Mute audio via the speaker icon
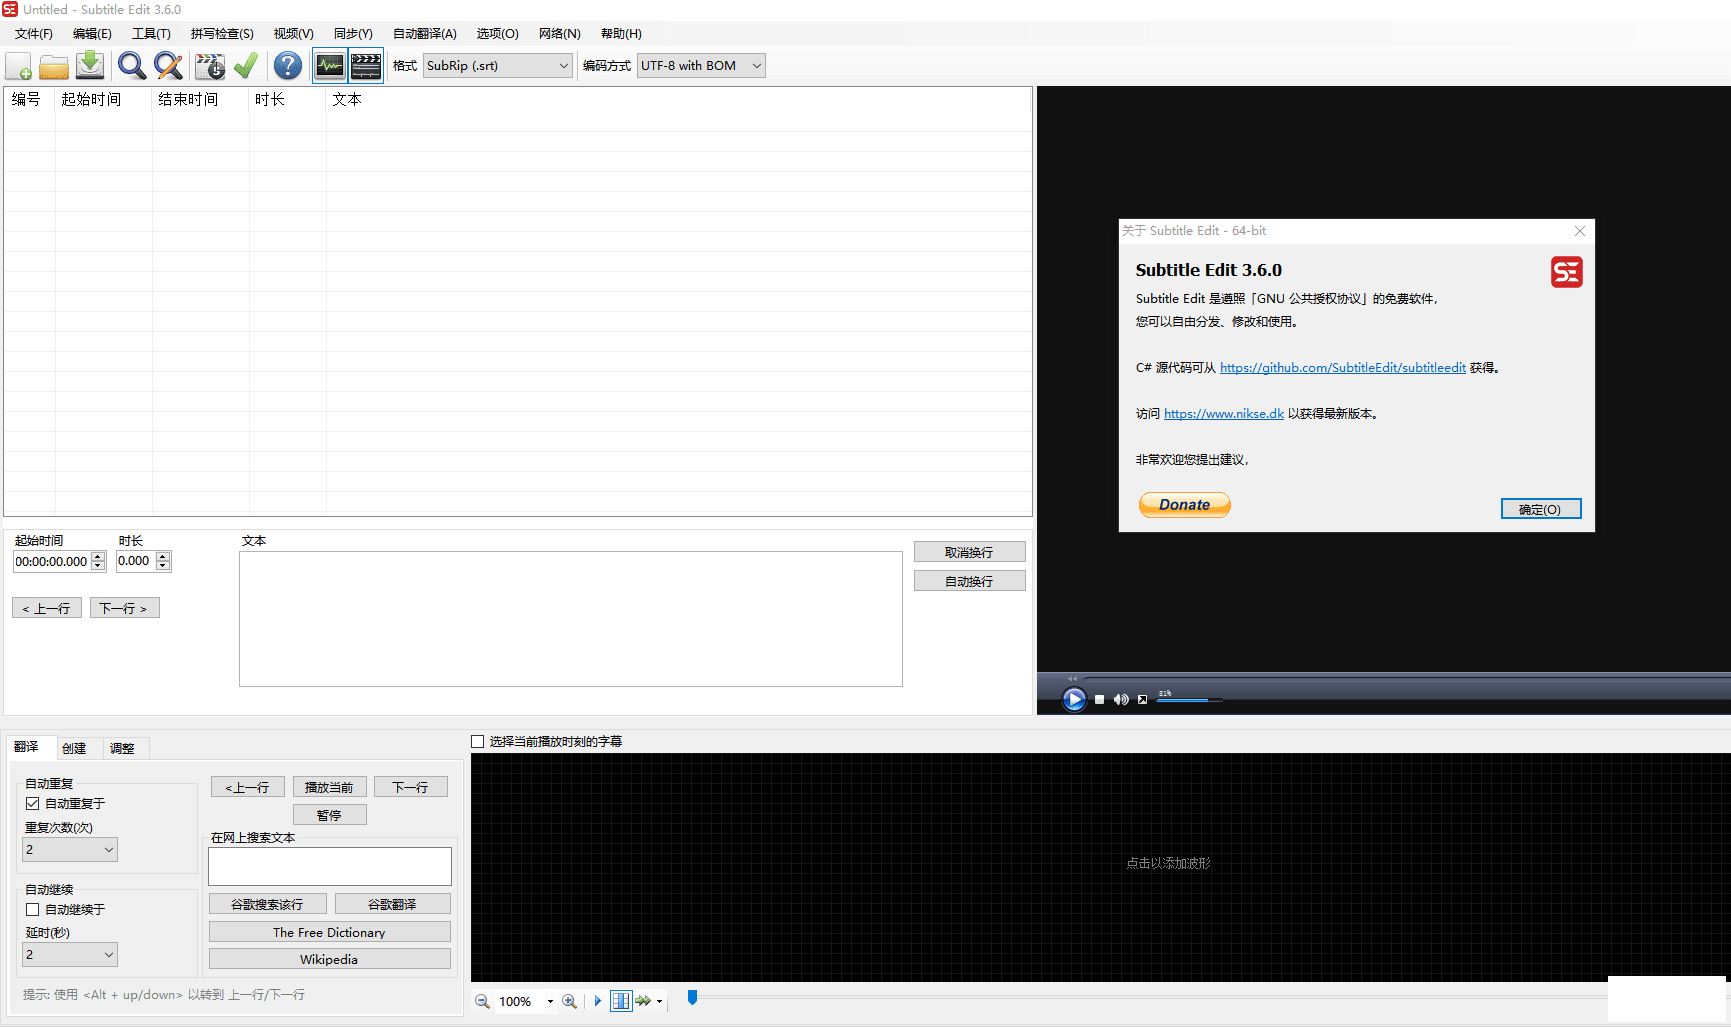The height and width of the screenshot is (1027, 1731). (x=1121, y=700)
